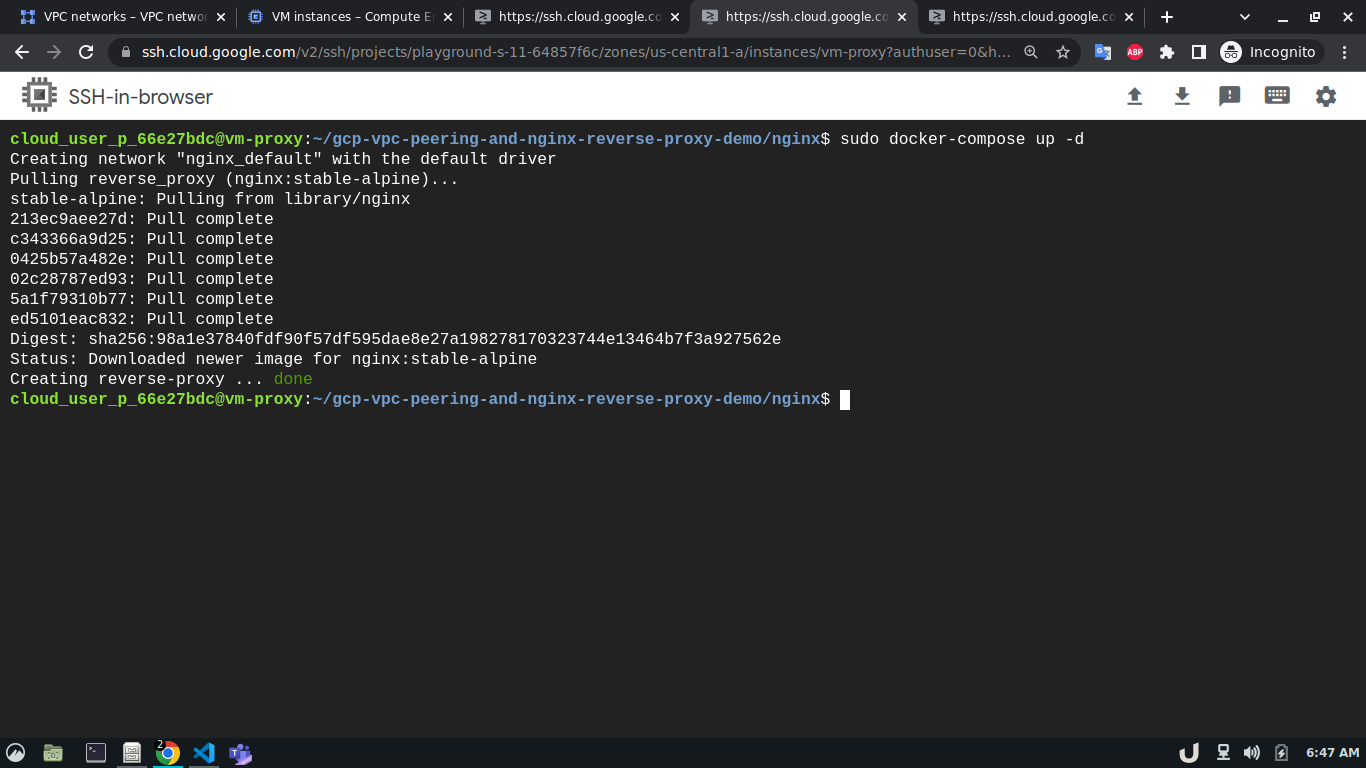Click 'Creating network "nginx_default"' line
The image size is (1366, 768).
[283, 159]
